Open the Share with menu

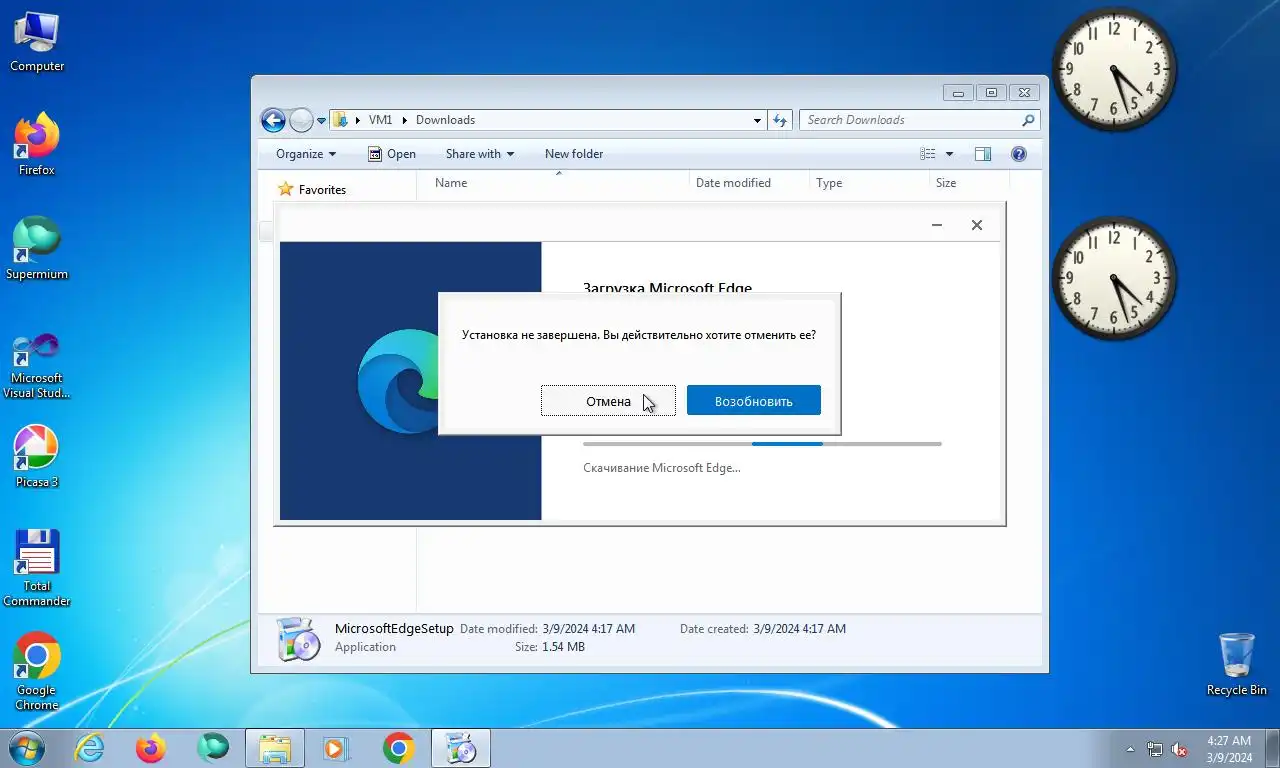click(480, 154)
